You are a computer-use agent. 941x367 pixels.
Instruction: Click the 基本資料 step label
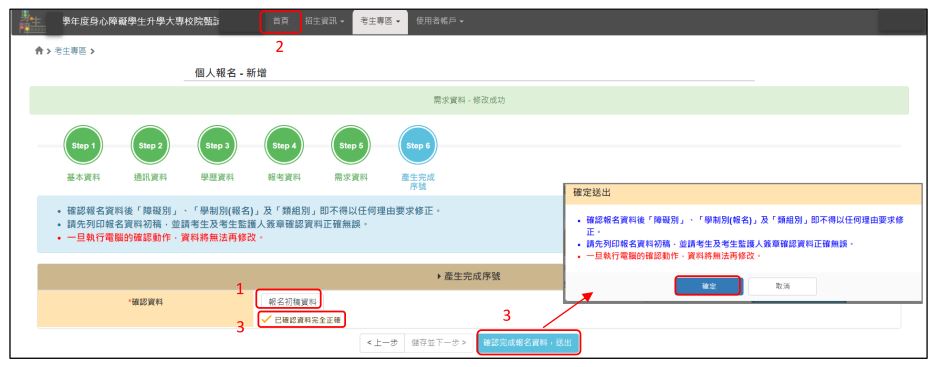point(83,178)
